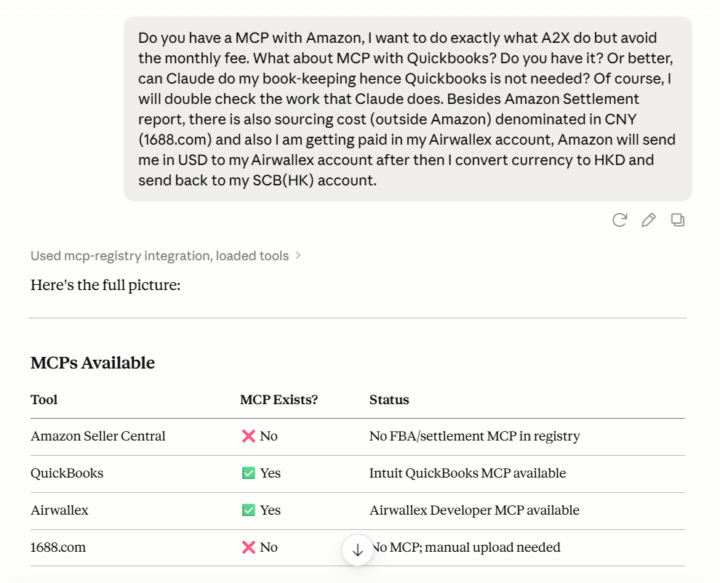Jump to latest with the down arrow button
Image resolution: width=720 pixels, height=583 pixels.
coord(358,549)
